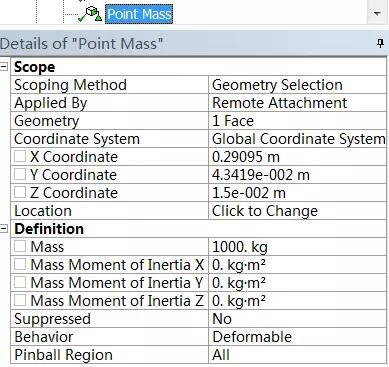This screenshot has width=389, height=367.
Task: Toggle Z Coordinate parameter checkbox
Action: coord(20,192)
